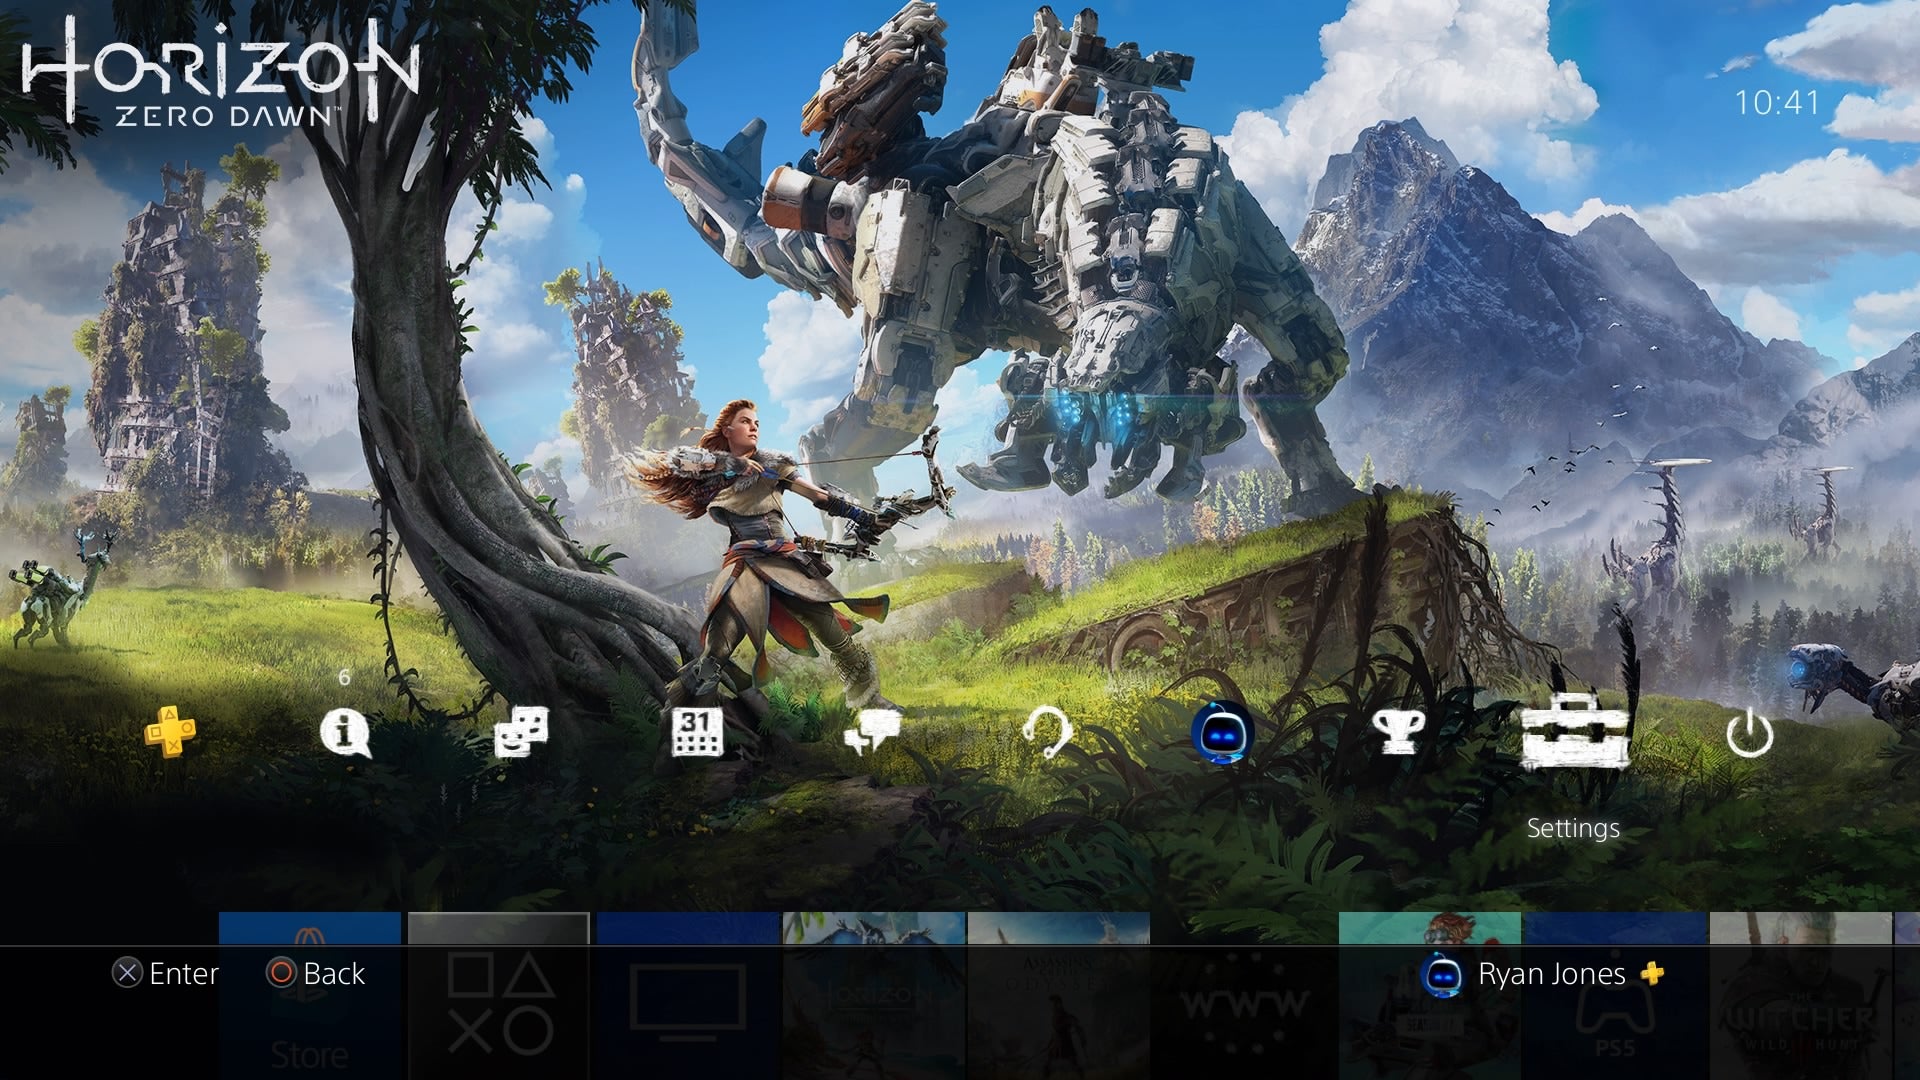Open The Witcher Wild Hunt tile
The image size is (1920, 1080).
click(1801, 995)
